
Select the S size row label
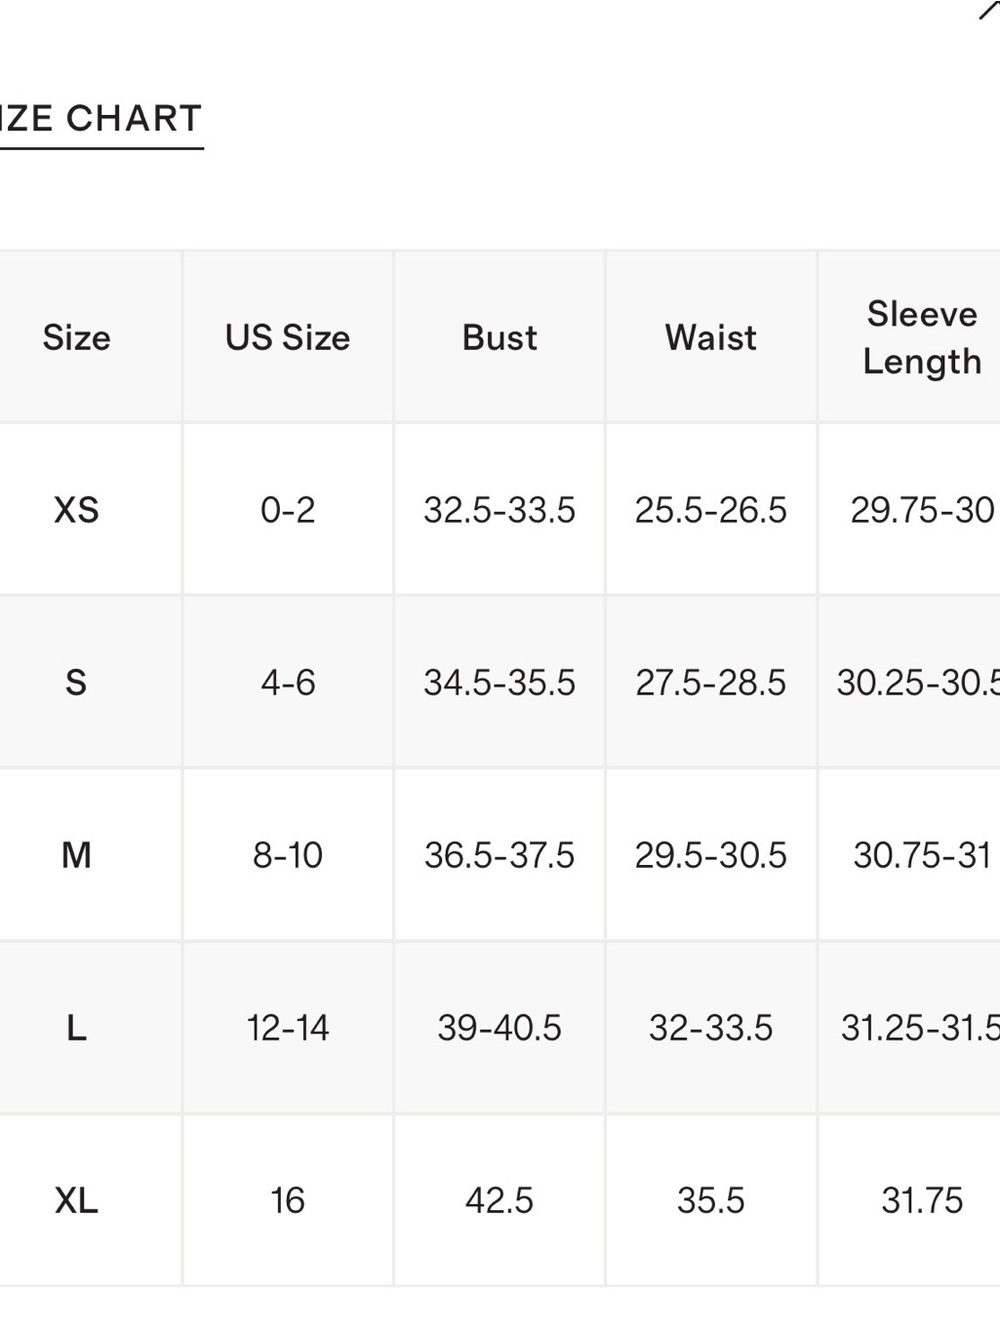76,683
